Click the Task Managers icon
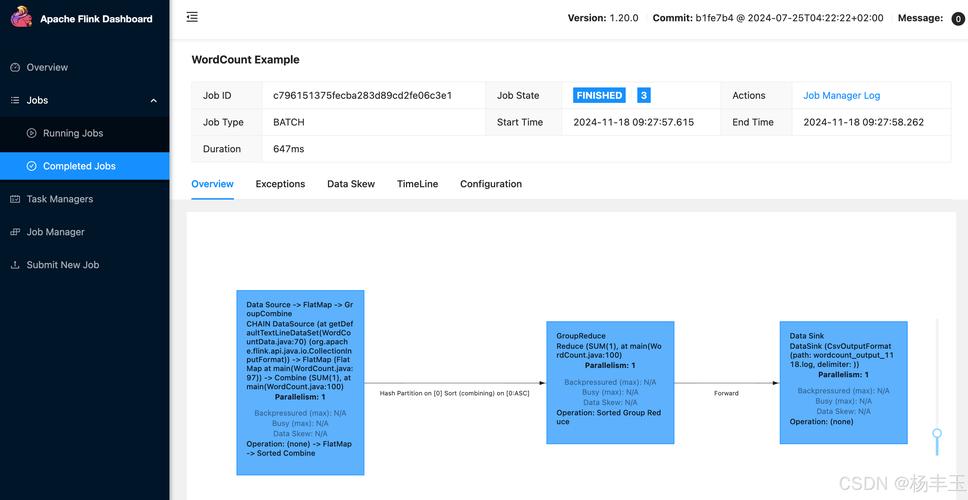The width and height of the screenshot is (968, 500). tap(15, 199)
